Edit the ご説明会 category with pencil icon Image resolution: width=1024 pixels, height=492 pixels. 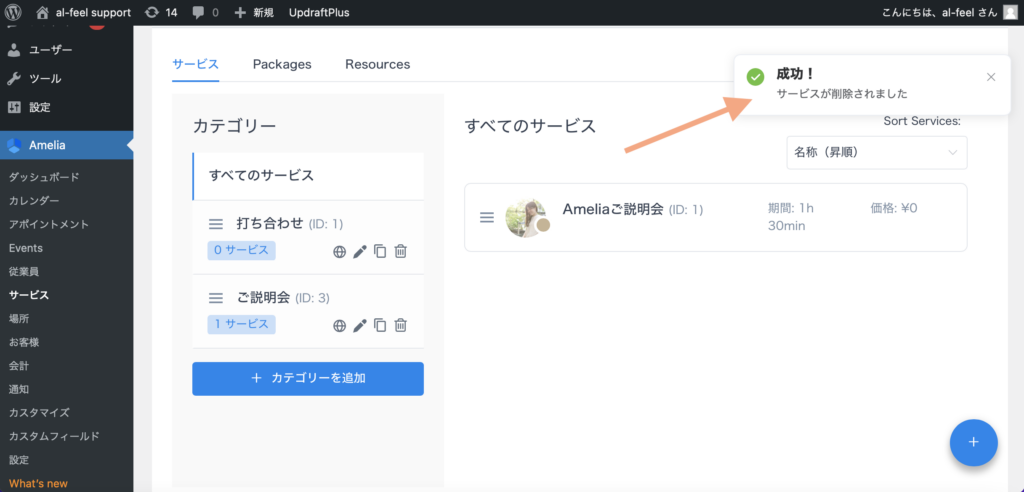360,325
